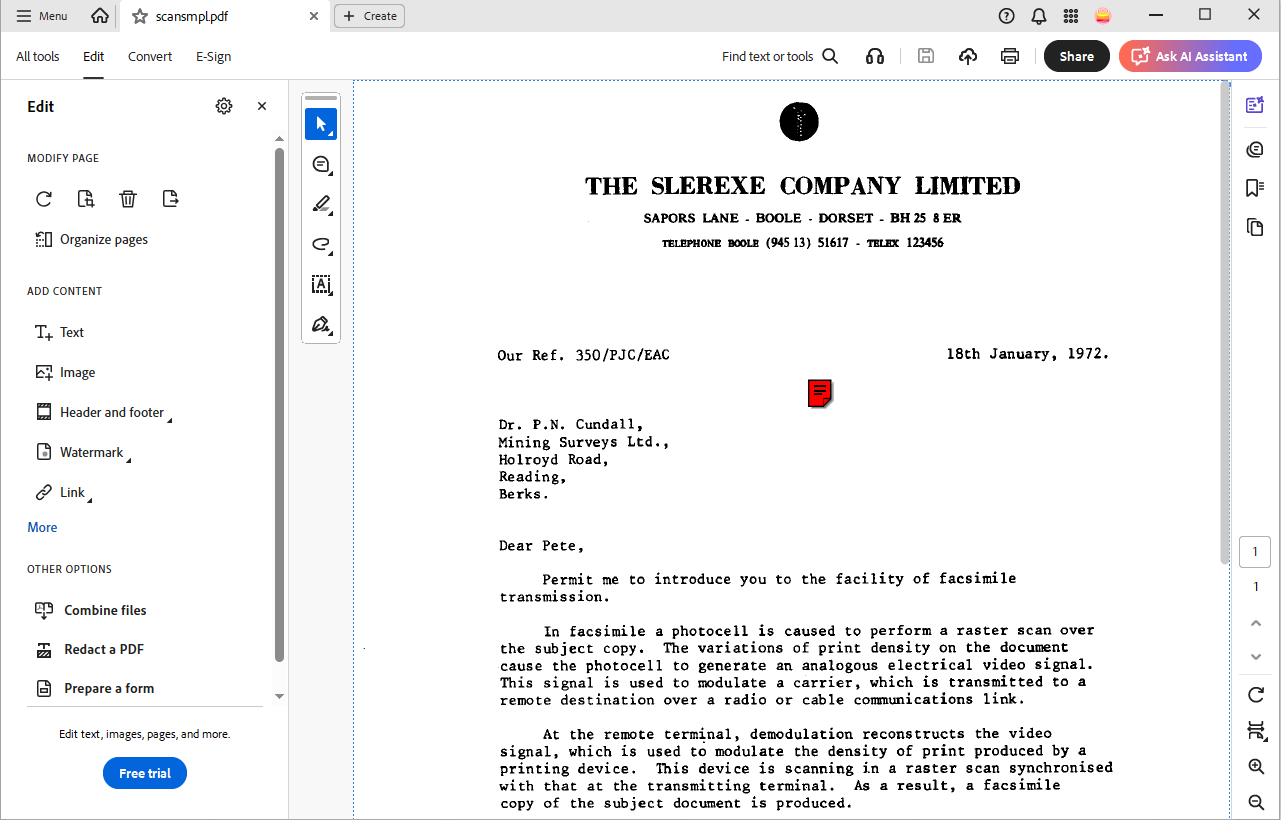Click the rotate page icon

[x=44, y=199]
